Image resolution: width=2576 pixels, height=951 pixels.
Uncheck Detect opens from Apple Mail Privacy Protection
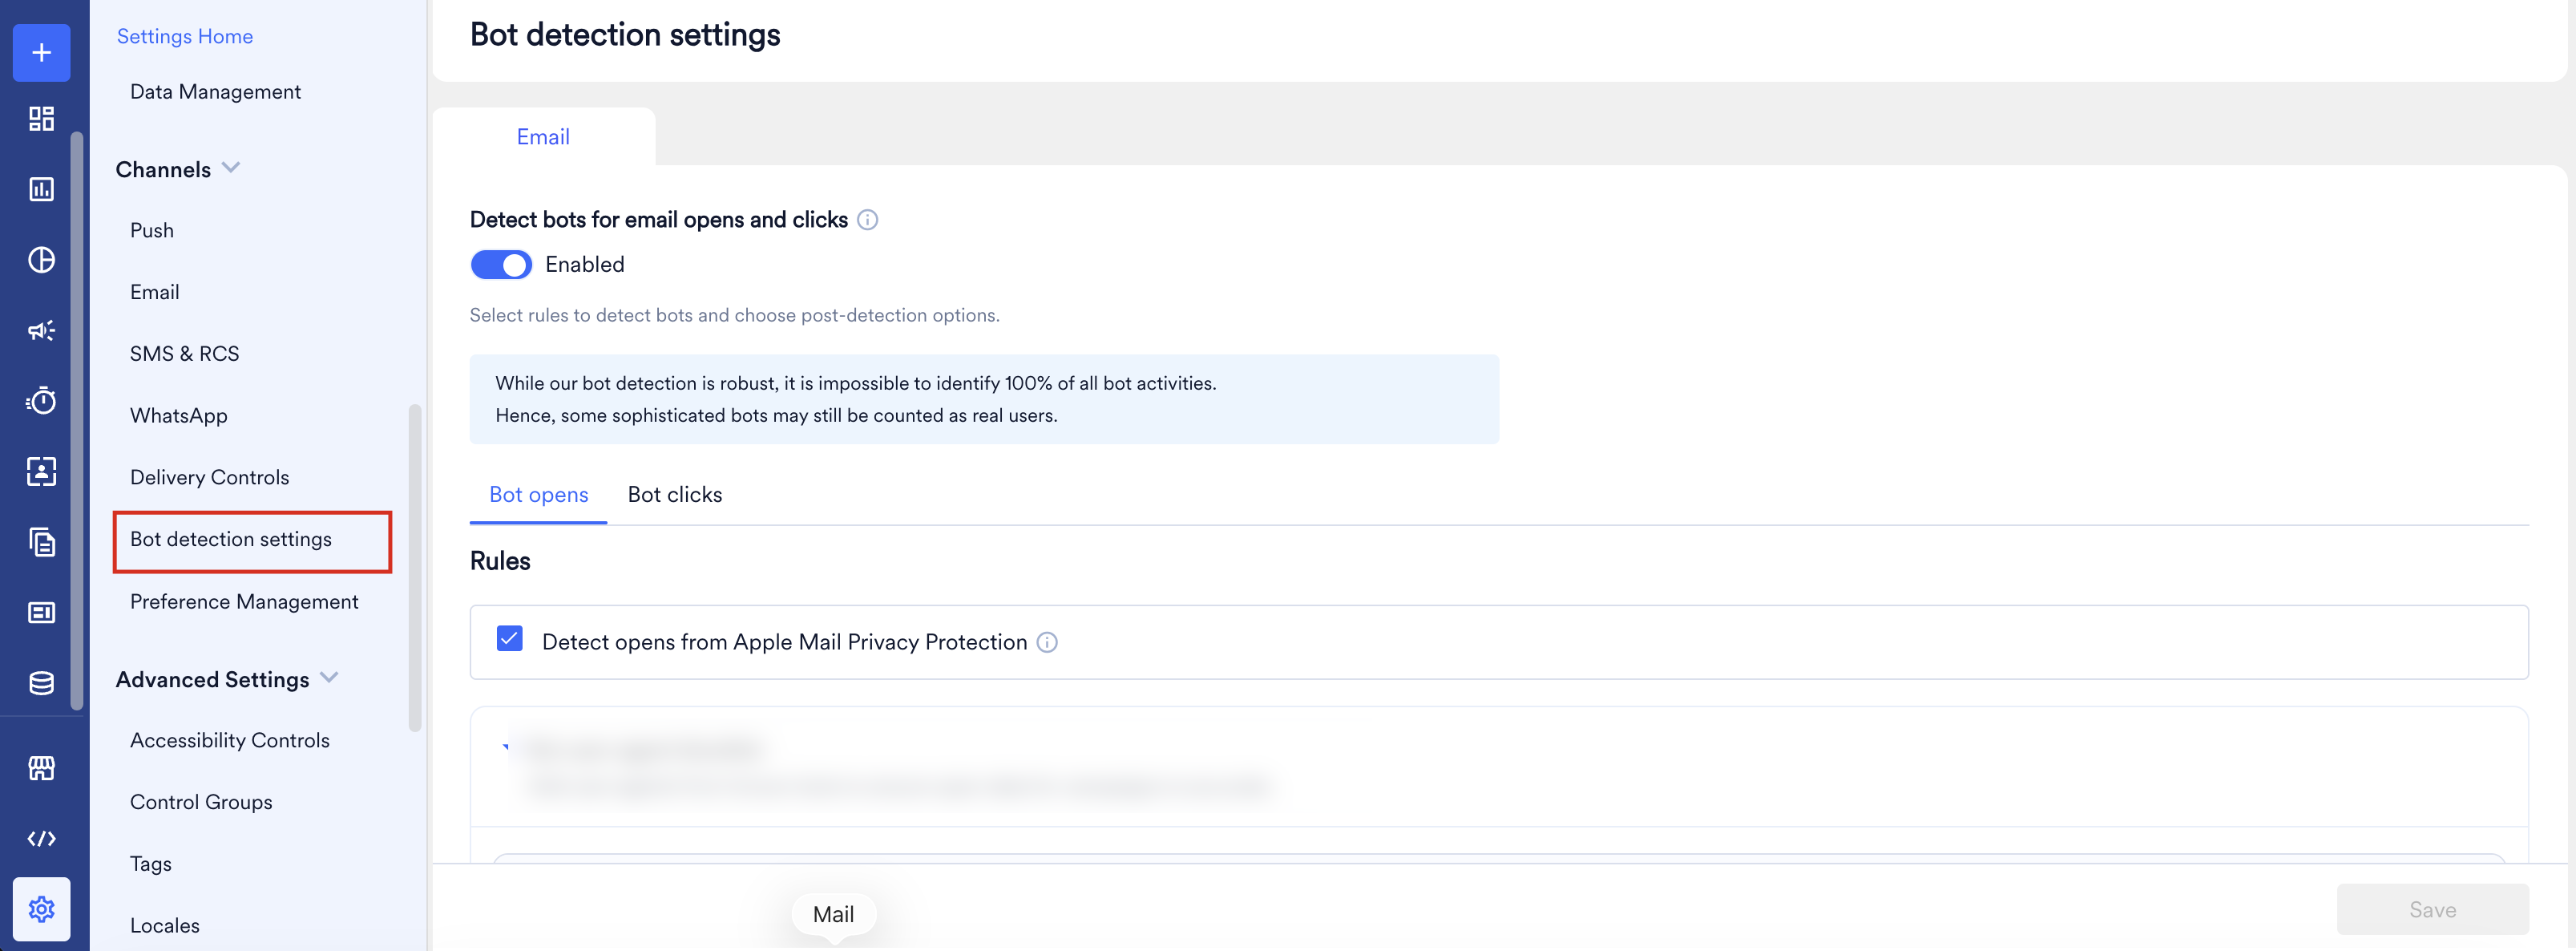509,639
